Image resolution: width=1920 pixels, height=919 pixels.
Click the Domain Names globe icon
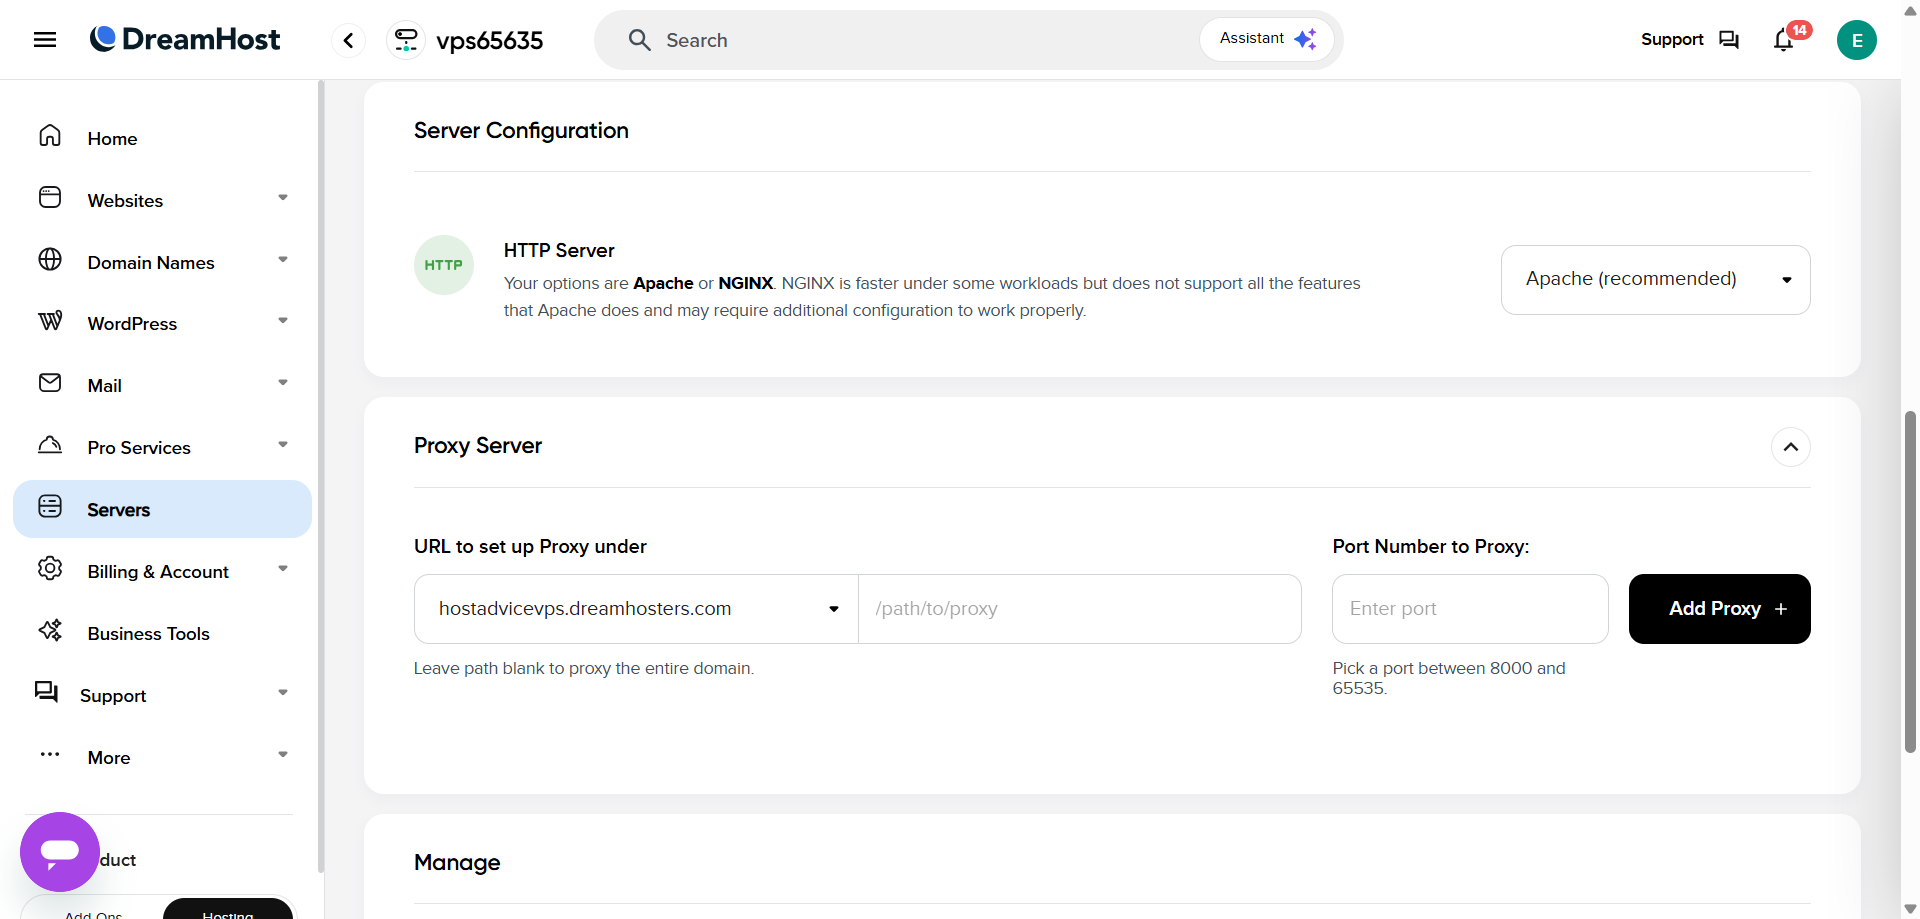[50, 260]
